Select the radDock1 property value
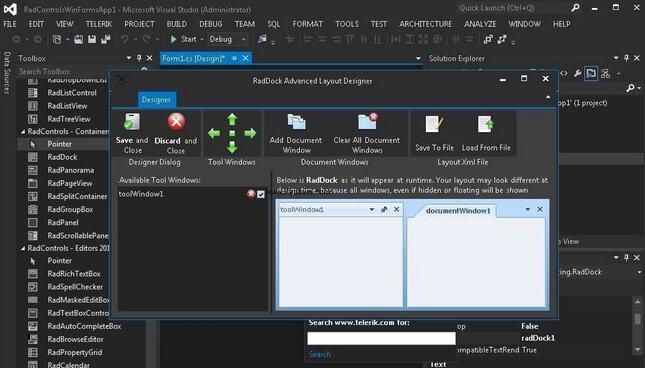Screen dimensions: 645x368 pyautogui.click(x=538, y=338)
